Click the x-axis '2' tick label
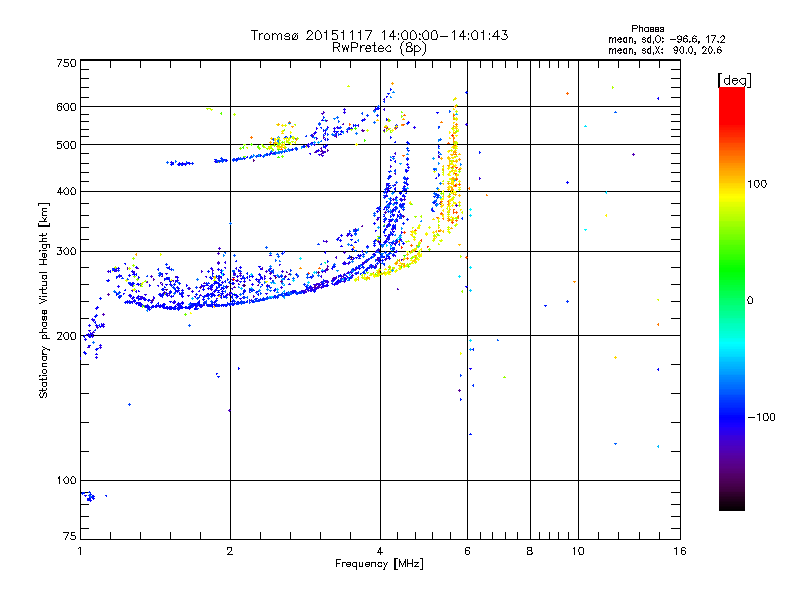 pyautogui.click(x=230, y=551)
